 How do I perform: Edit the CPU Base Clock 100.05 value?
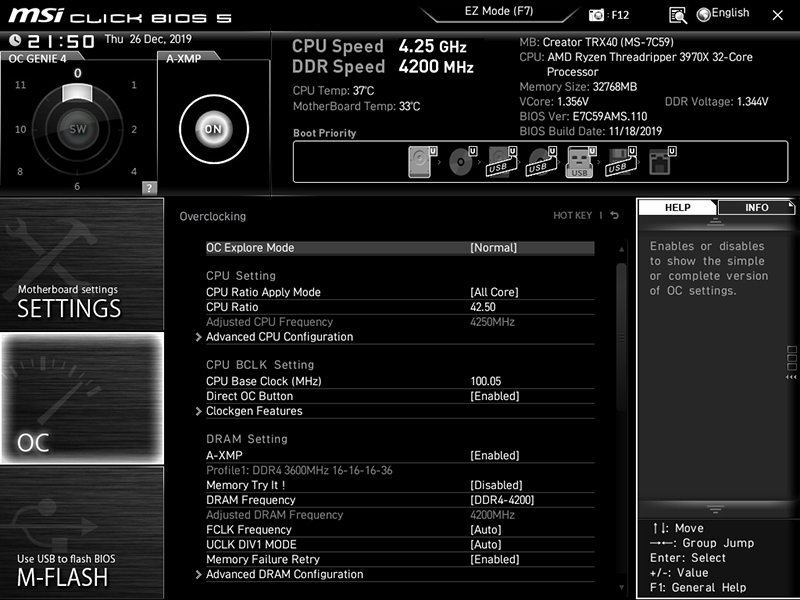[485, 381]
